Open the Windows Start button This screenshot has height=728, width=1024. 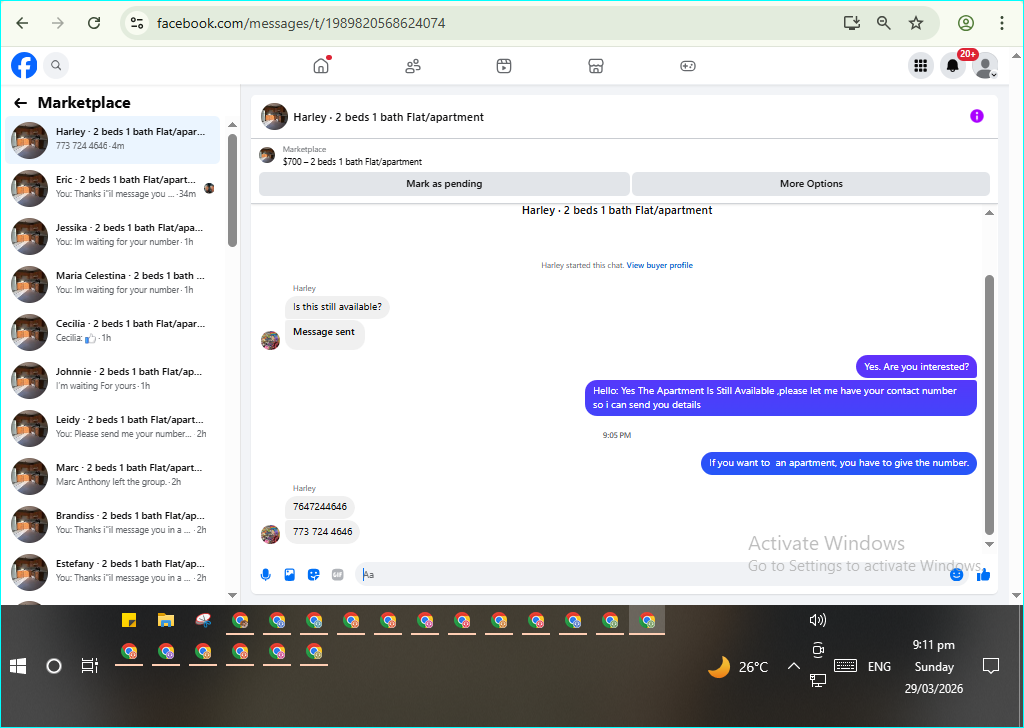click(18, 666)
